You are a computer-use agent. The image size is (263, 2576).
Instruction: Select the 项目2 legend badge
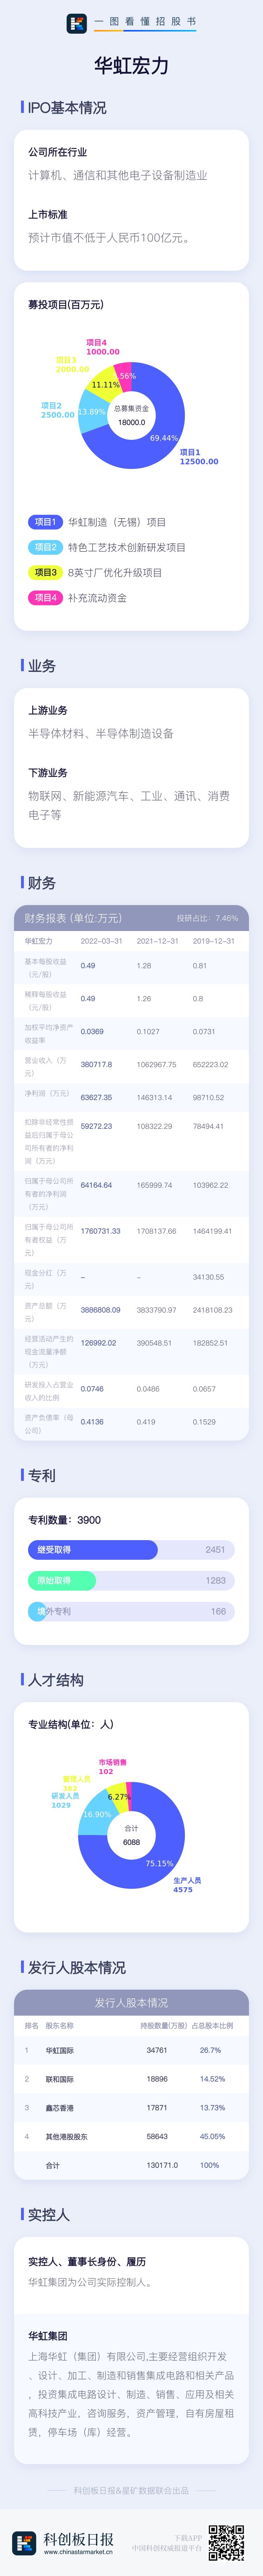coord(45,547)
